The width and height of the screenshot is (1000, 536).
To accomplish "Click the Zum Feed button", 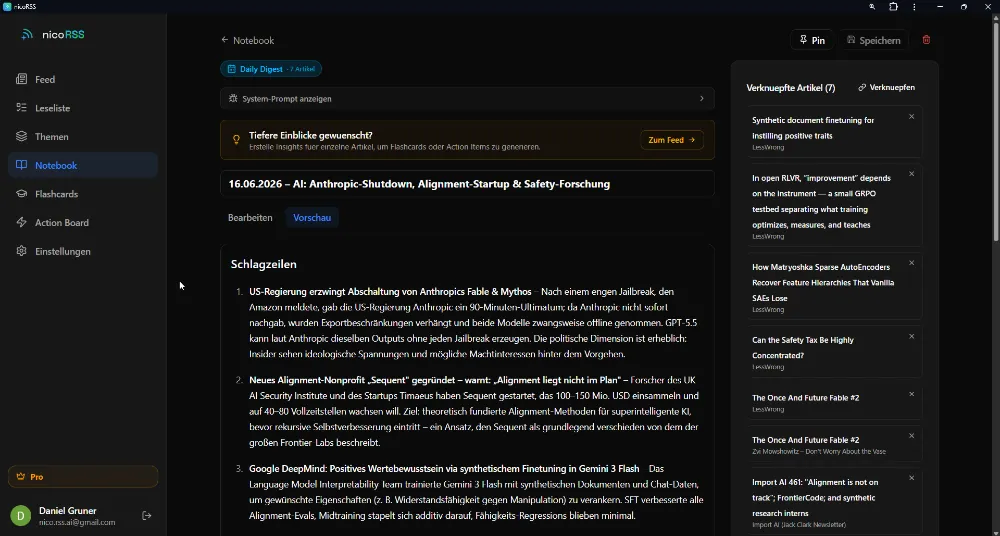I will click(x=672, y=140).
